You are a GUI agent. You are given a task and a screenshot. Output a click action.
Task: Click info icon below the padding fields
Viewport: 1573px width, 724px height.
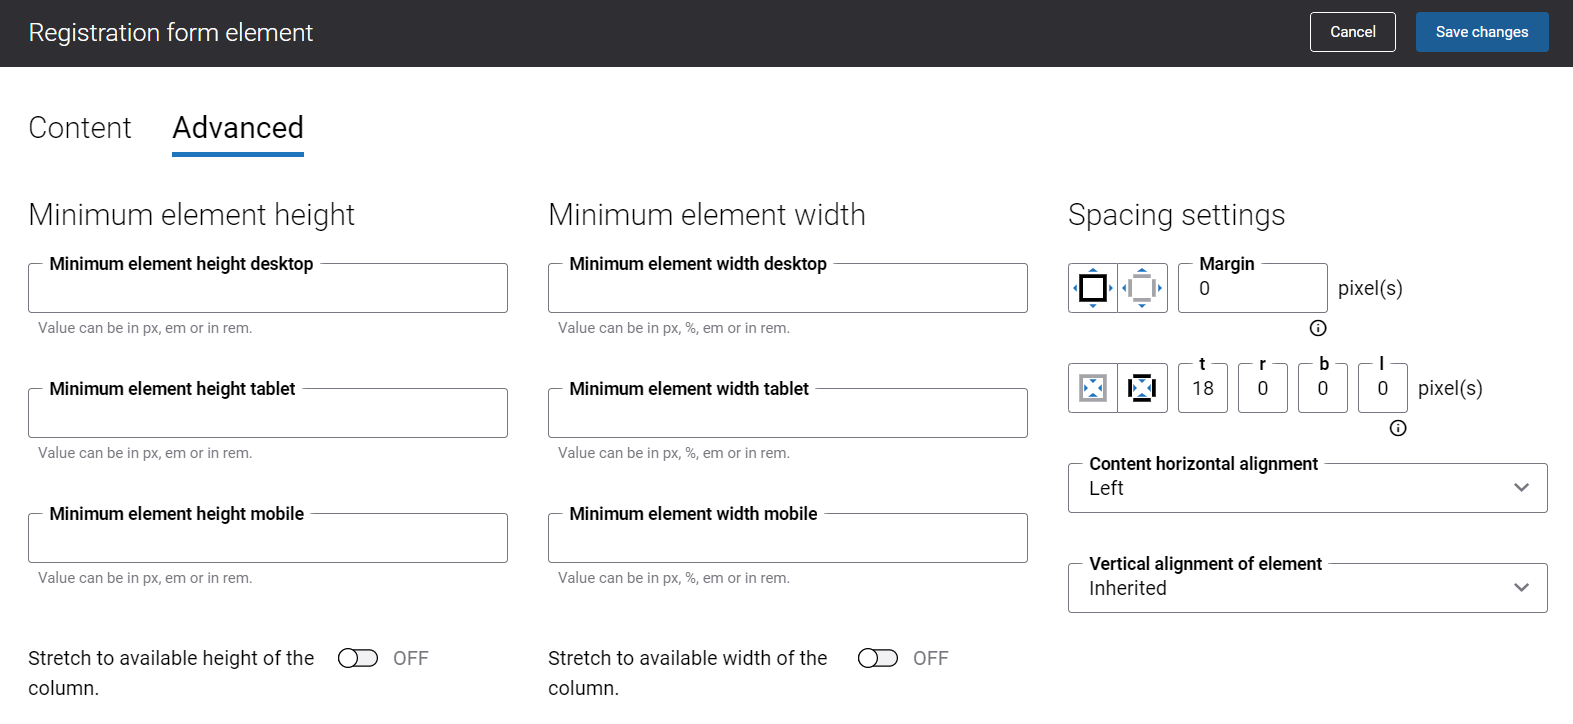pyautogui.click(x=1398, y=428)
